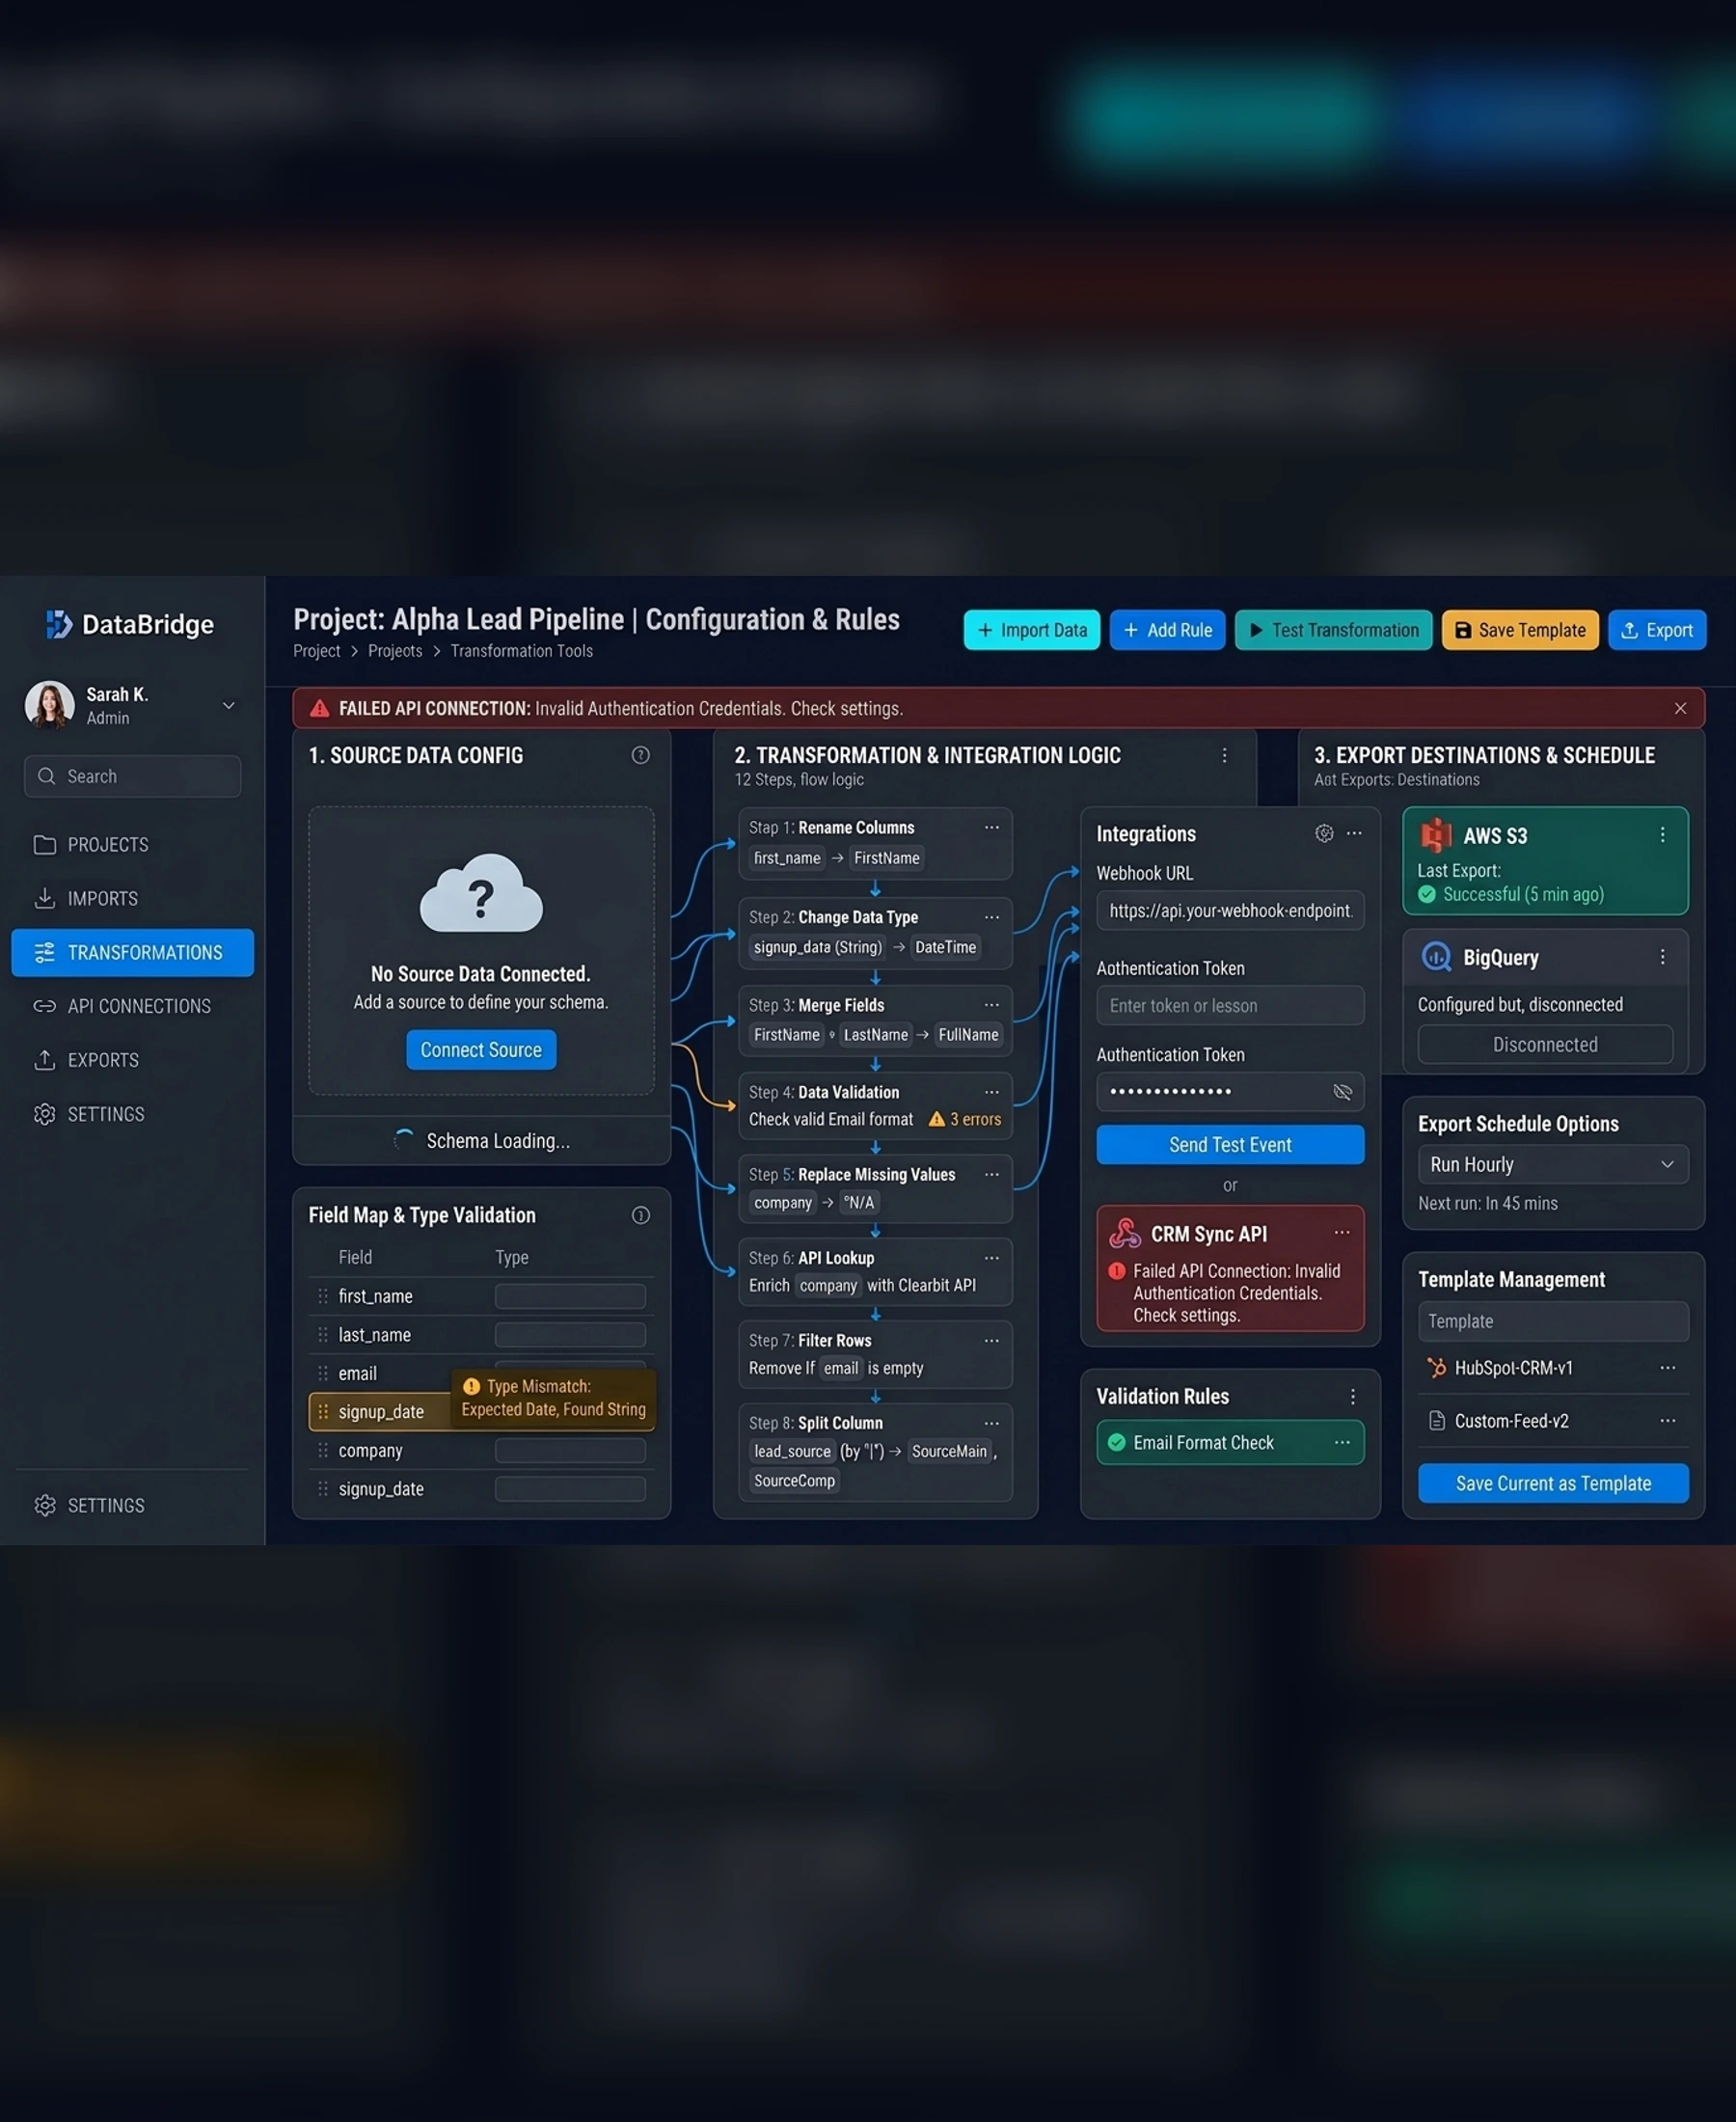
Task: Open the Run Hourly schedule dropdown
Action: (1553, 1164)
